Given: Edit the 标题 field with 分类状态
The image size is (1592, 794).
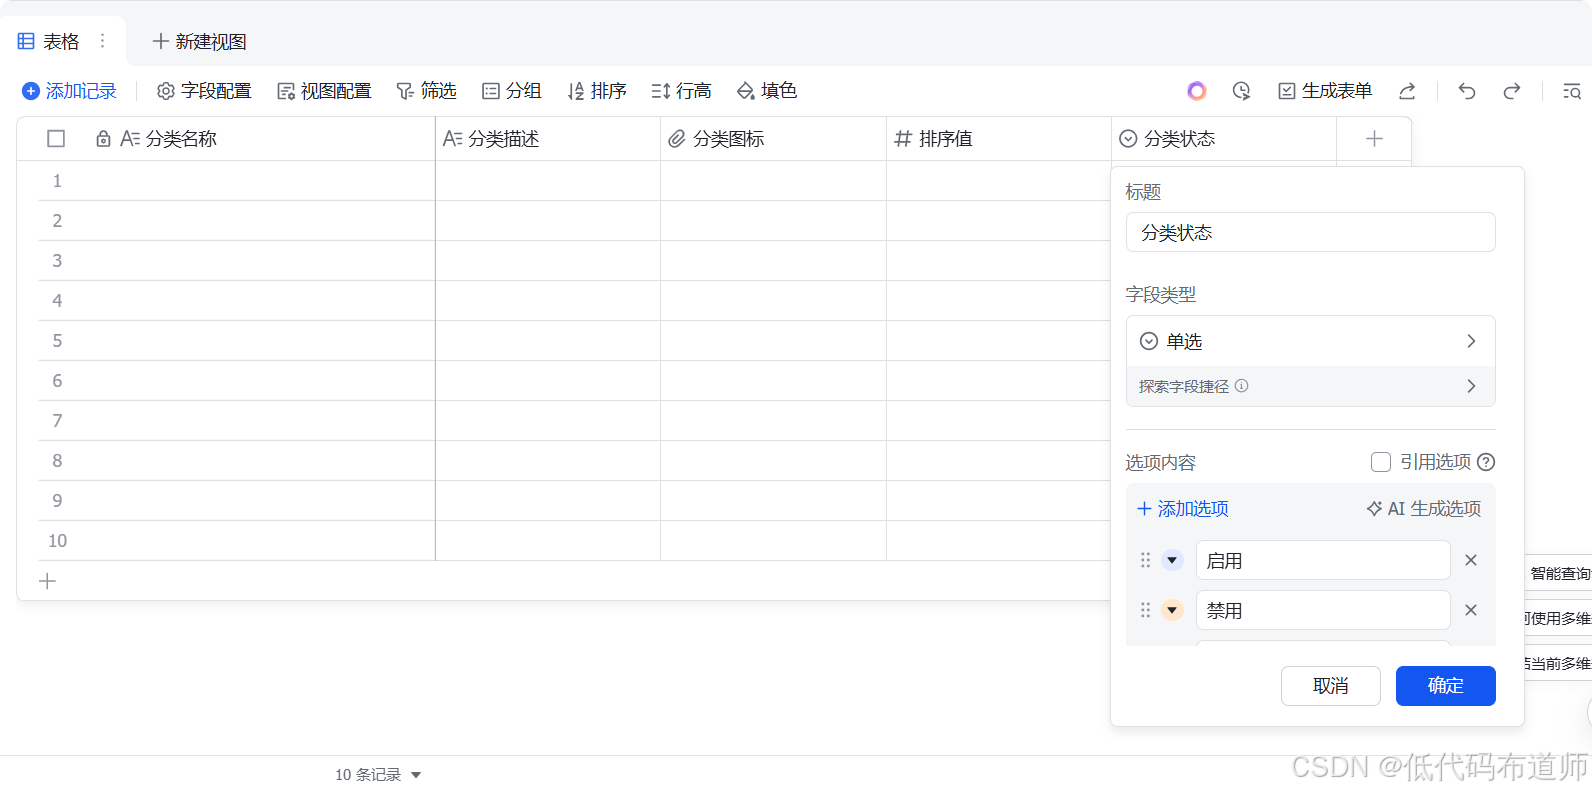Looking at the screenshot, I should [1310, 232].
